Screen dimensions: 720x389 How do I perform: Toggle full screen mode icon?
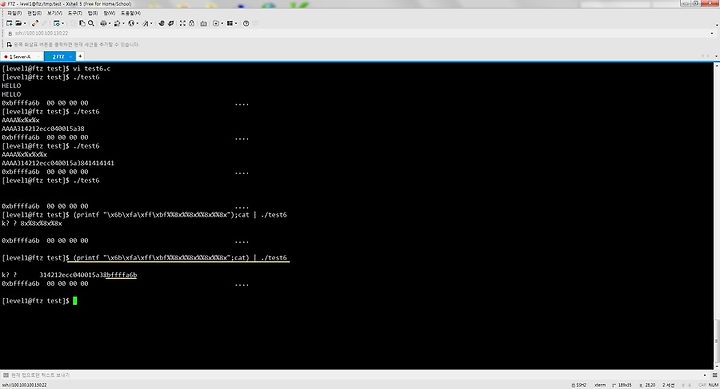pyautogui.click(x=182, y=23)
